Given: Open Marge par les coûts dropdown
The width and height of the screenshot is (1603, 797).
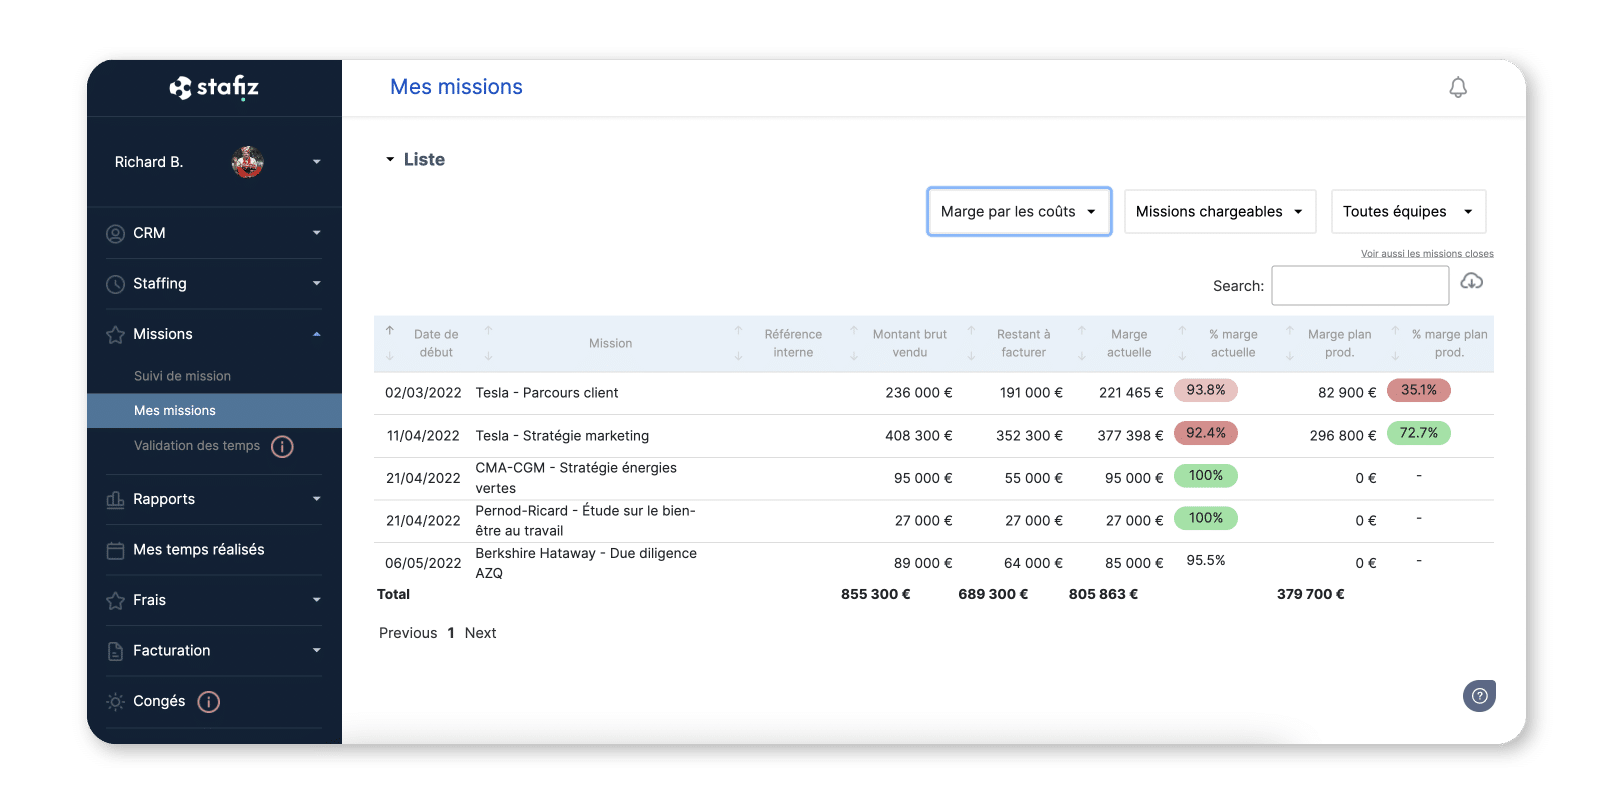Looking at the screenshot, I should point(1019,212).
